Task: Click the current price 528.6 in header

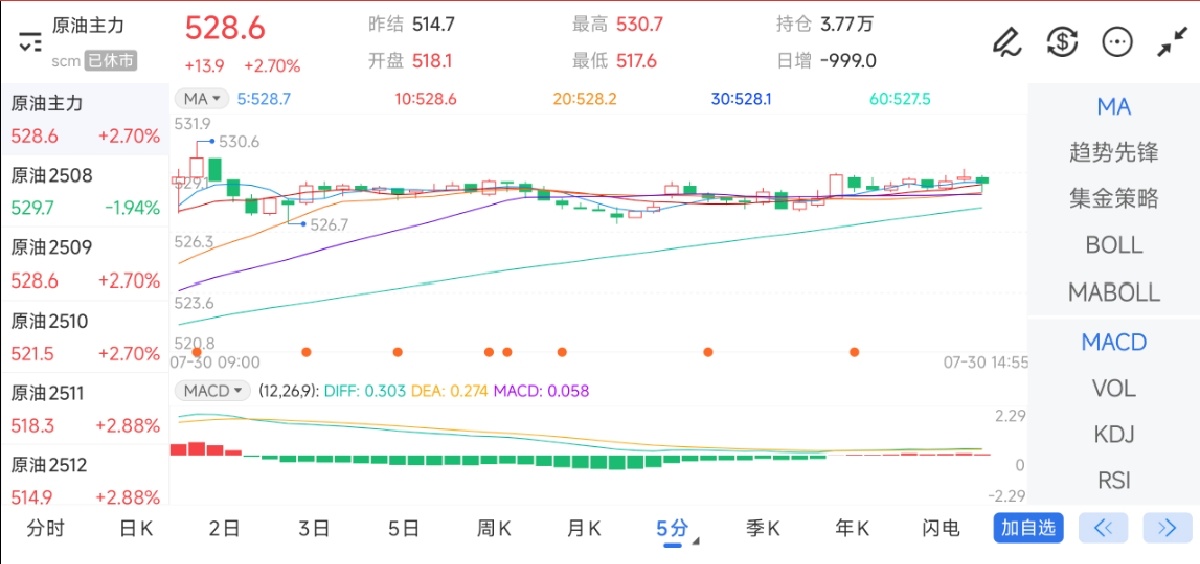Action: tap(225, 28)
